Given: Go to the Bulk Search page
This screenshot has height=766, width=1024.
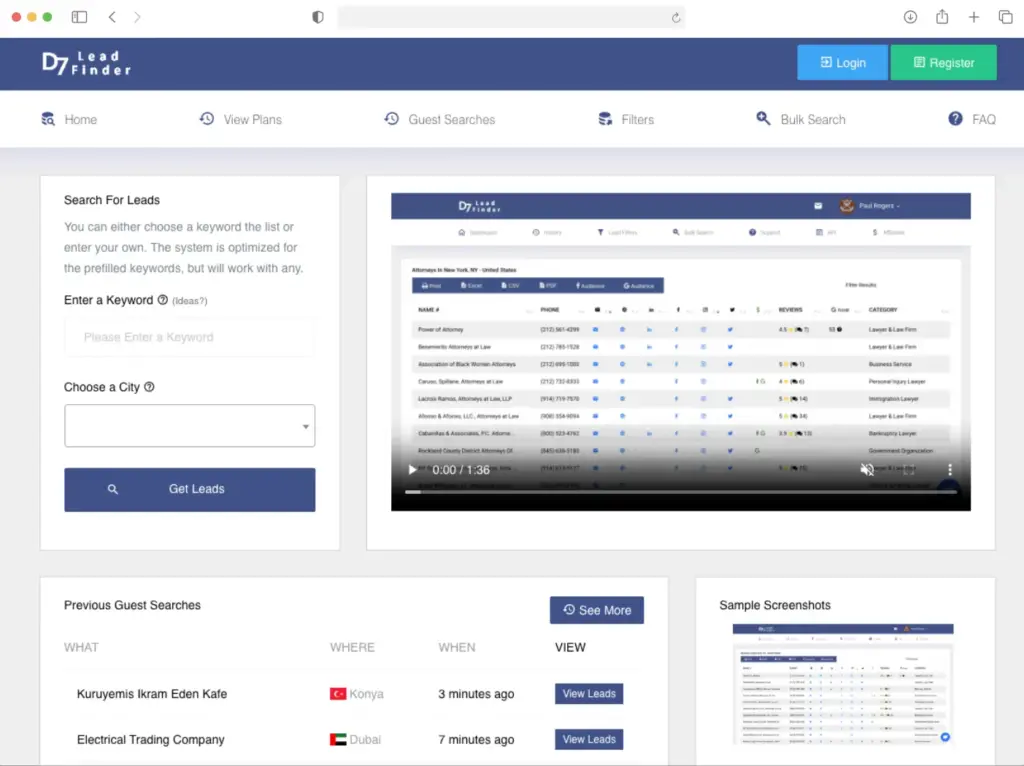Looking at the screenshot, I should coord(800,119).
